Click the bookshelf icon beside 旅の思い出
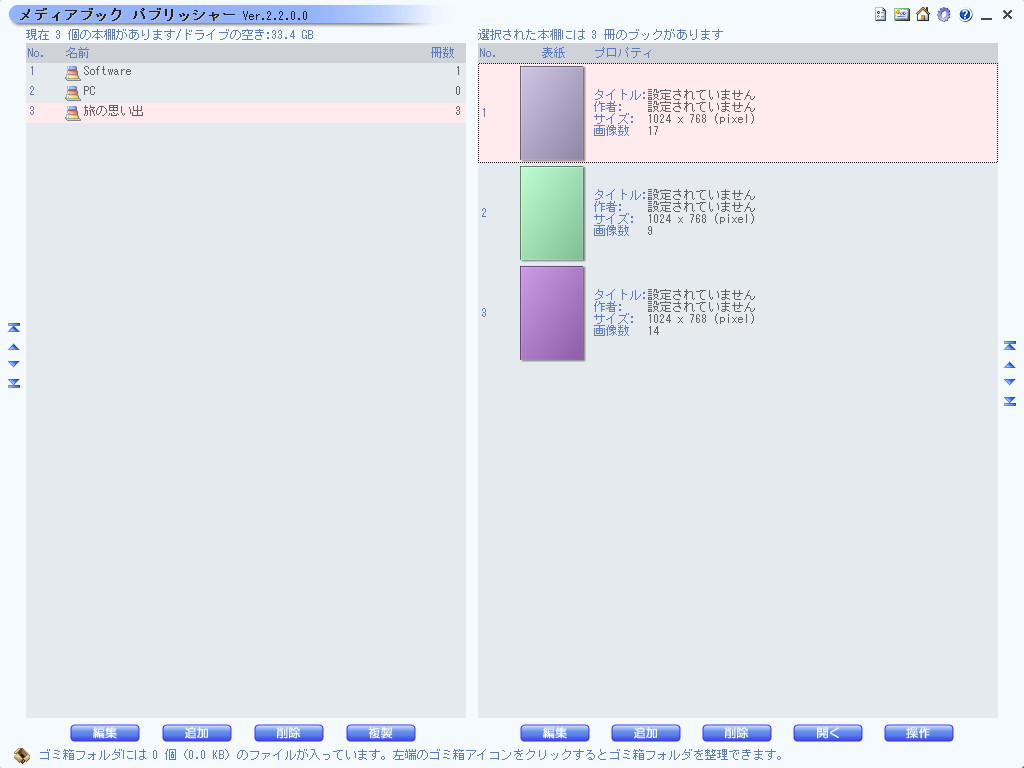1024x768 pixels. tap(71, 112)
